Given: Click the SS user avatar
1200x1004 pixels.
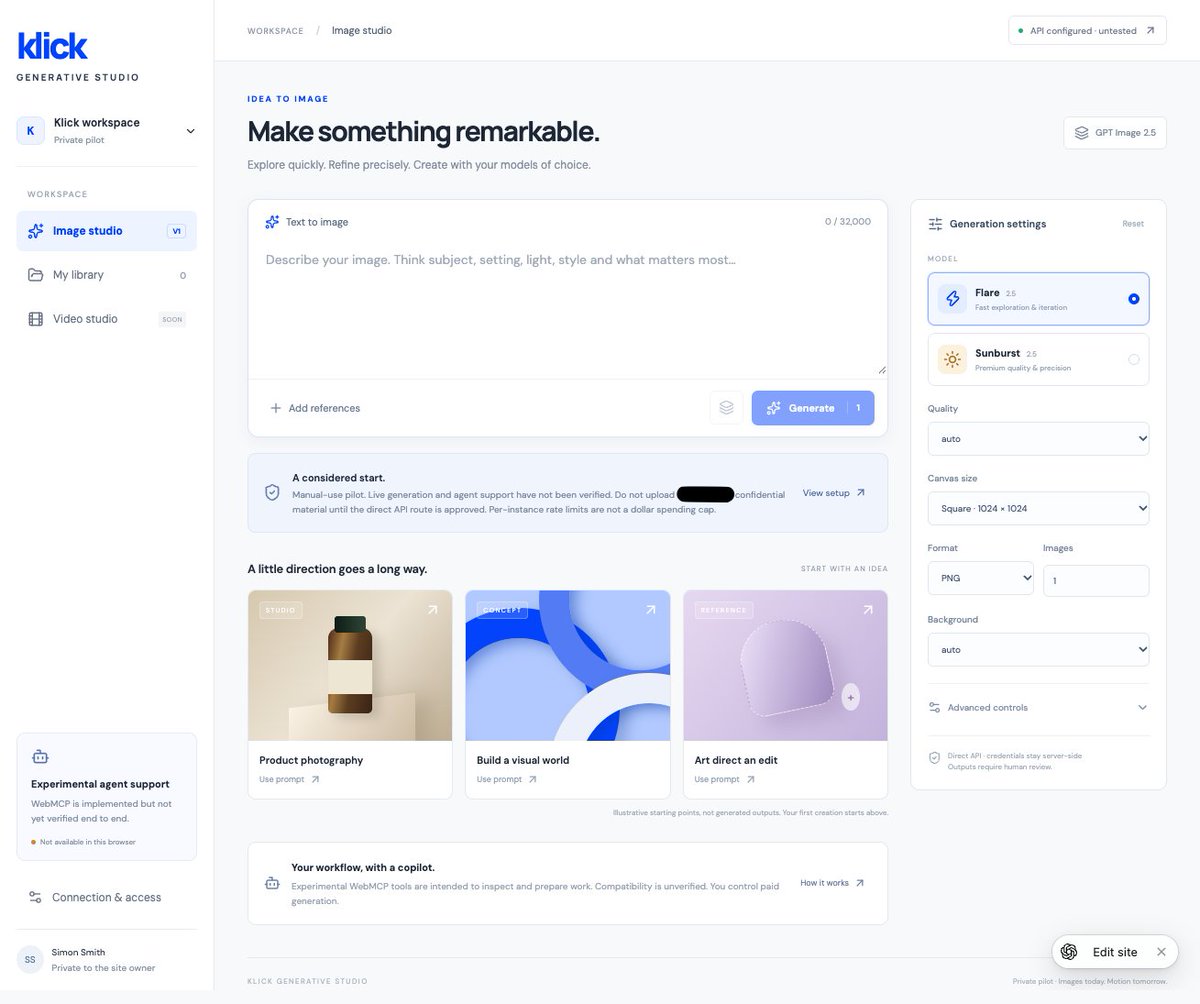Looking at the screenshot, I should pyautogui.click(x=30, y=959).
